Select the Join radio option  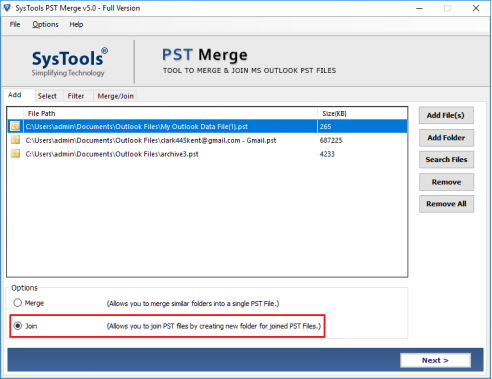click(18, 326)
